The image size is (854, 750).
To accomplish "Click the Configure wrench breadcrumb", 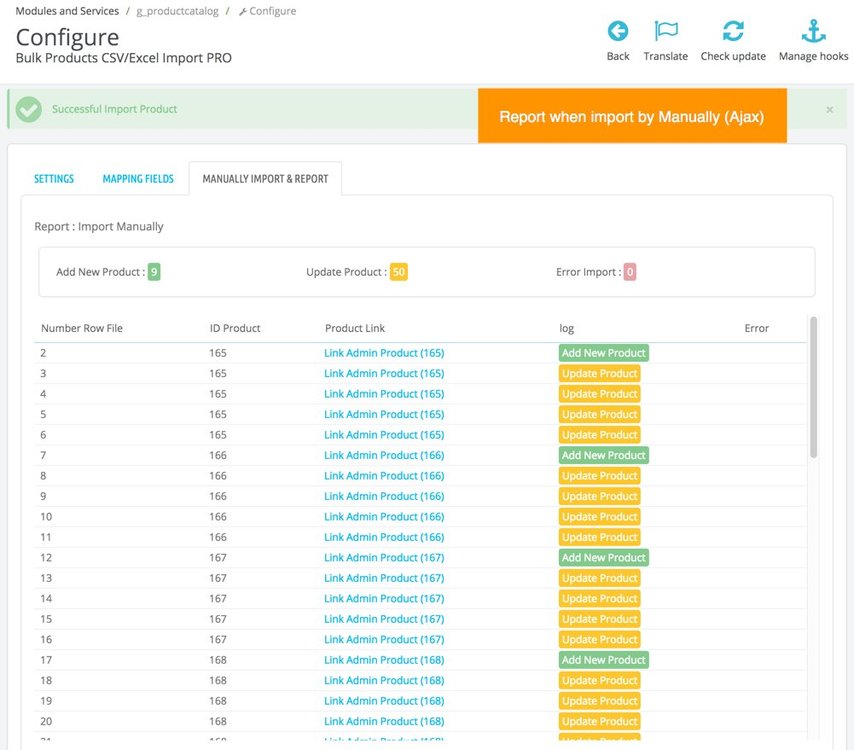I will pyautogui.click(x=267, y=11).
